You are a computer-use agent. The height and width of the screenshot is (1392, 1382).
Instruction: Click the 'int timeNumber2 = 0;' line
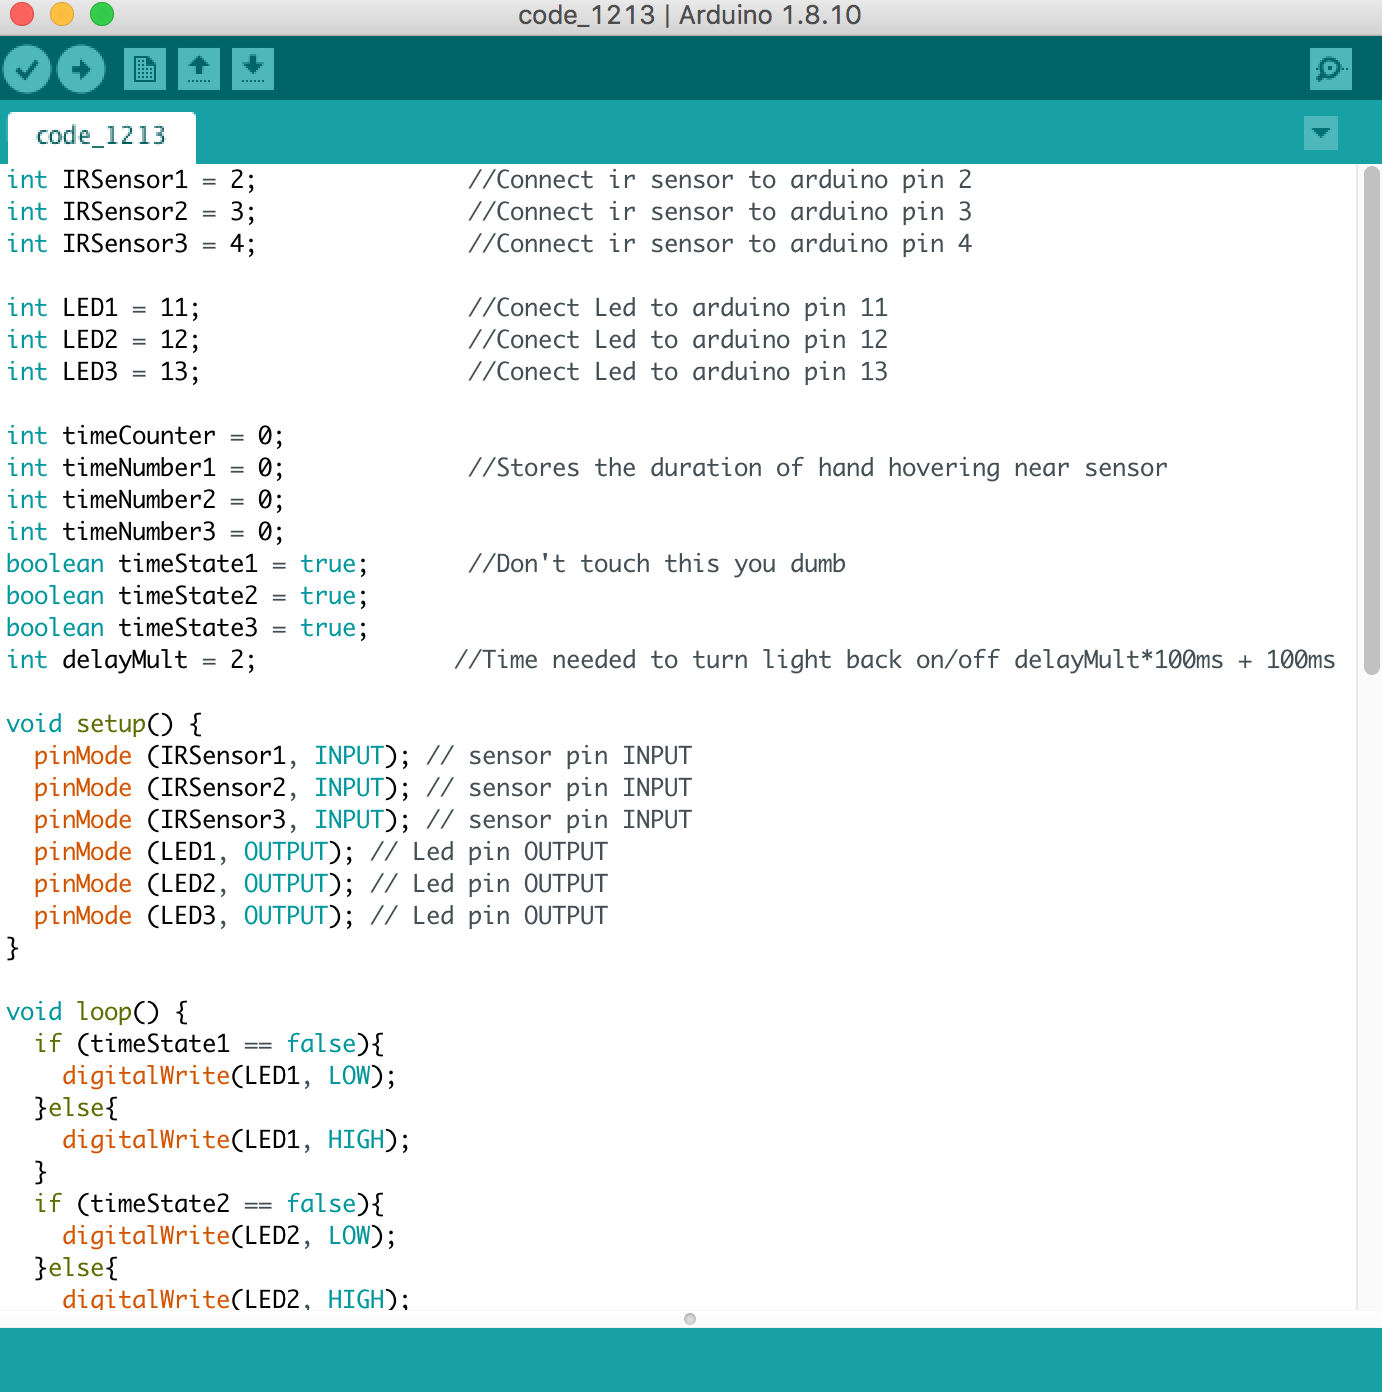click(145, 500)
